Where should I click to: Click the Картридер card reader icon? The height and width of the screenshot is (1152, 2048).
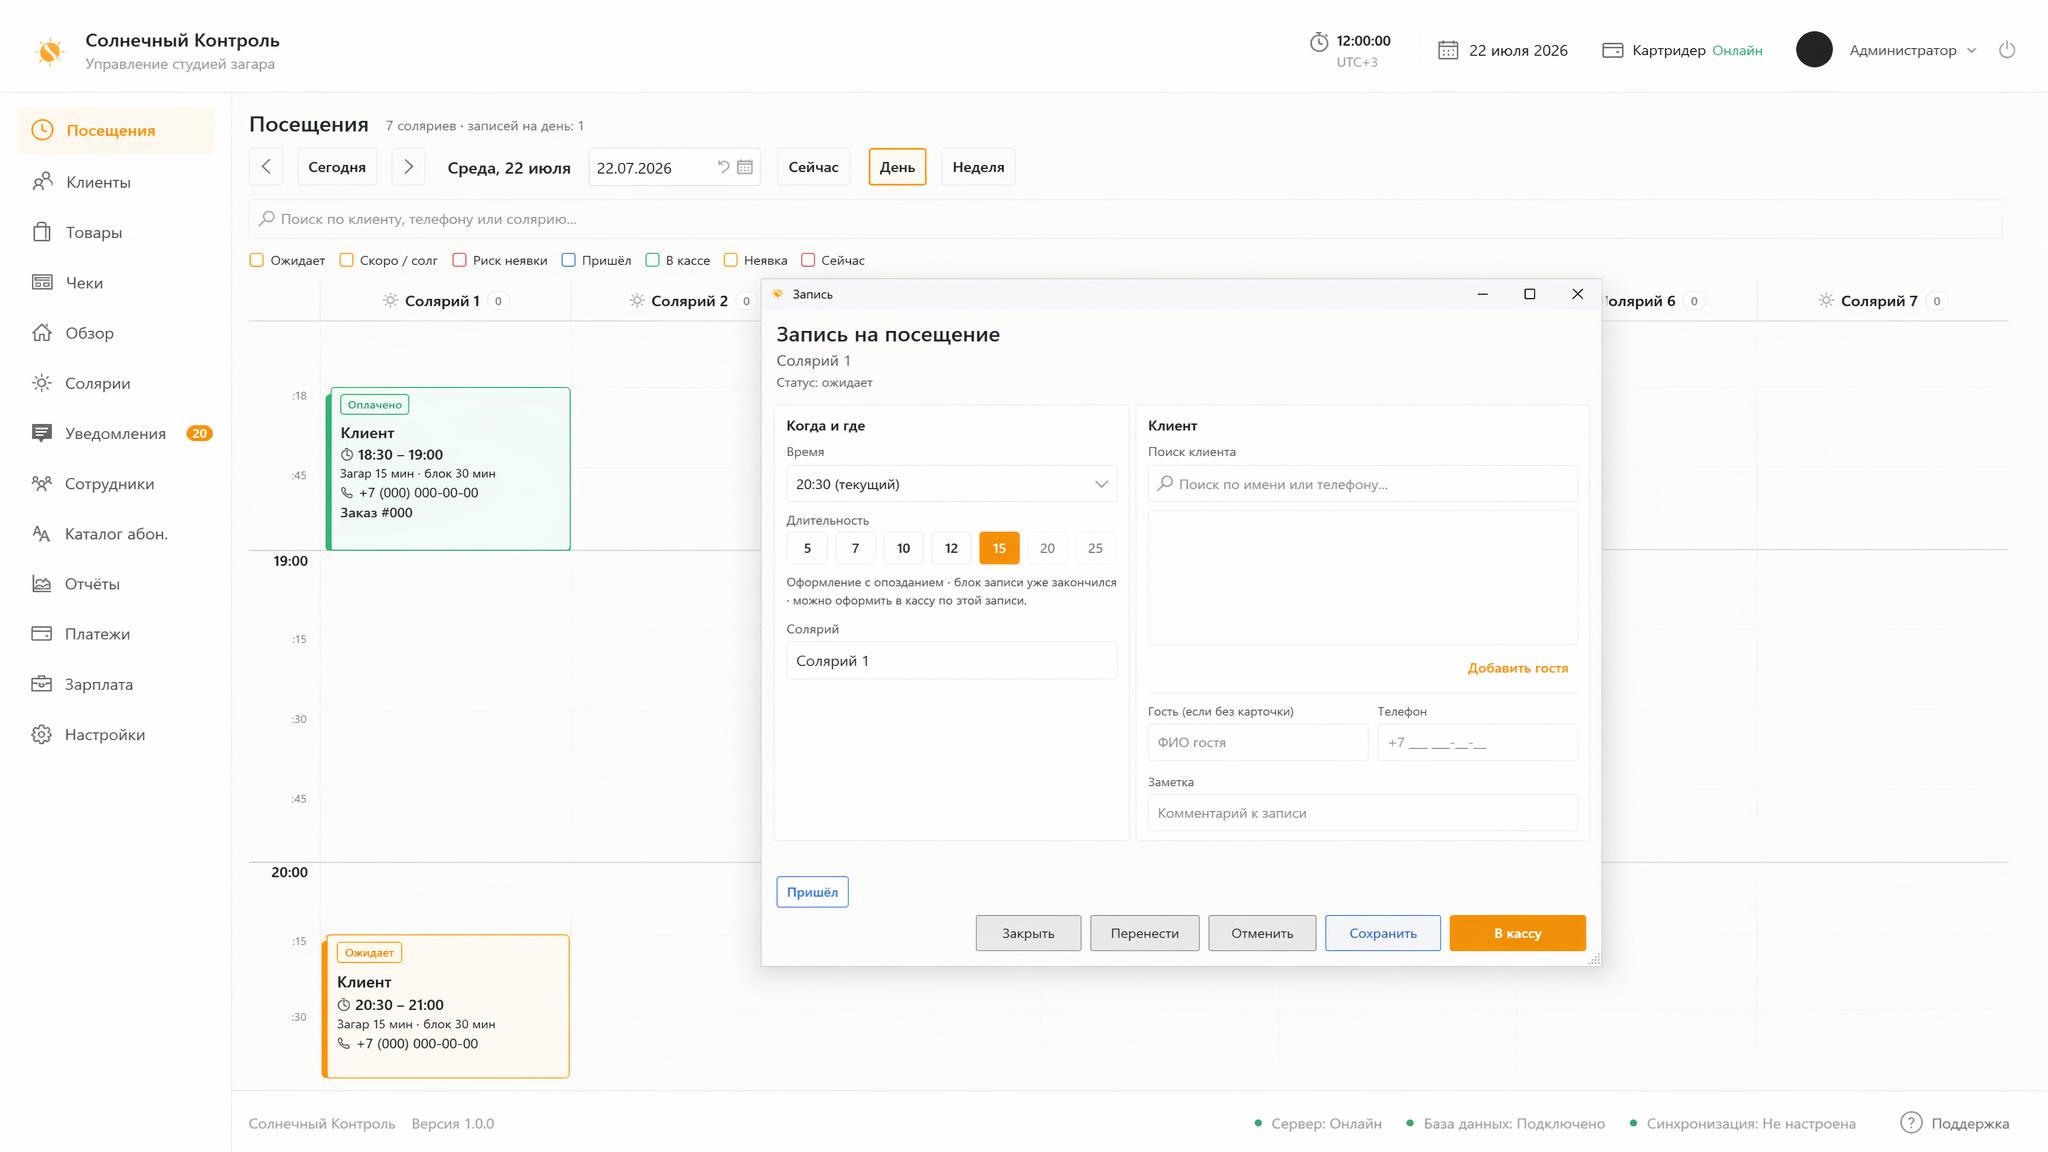1612,50
